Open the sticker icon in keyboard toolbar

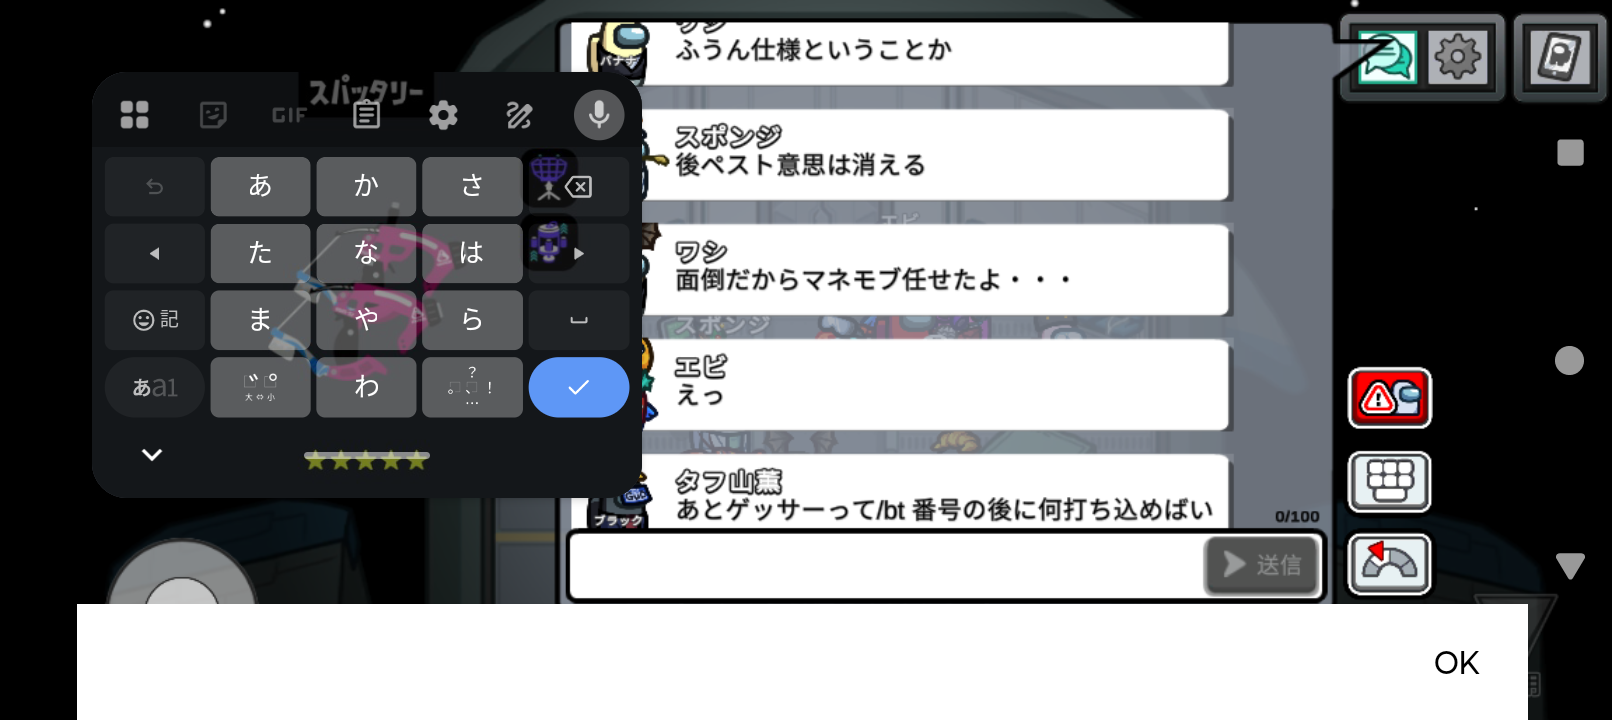(213, 115)
